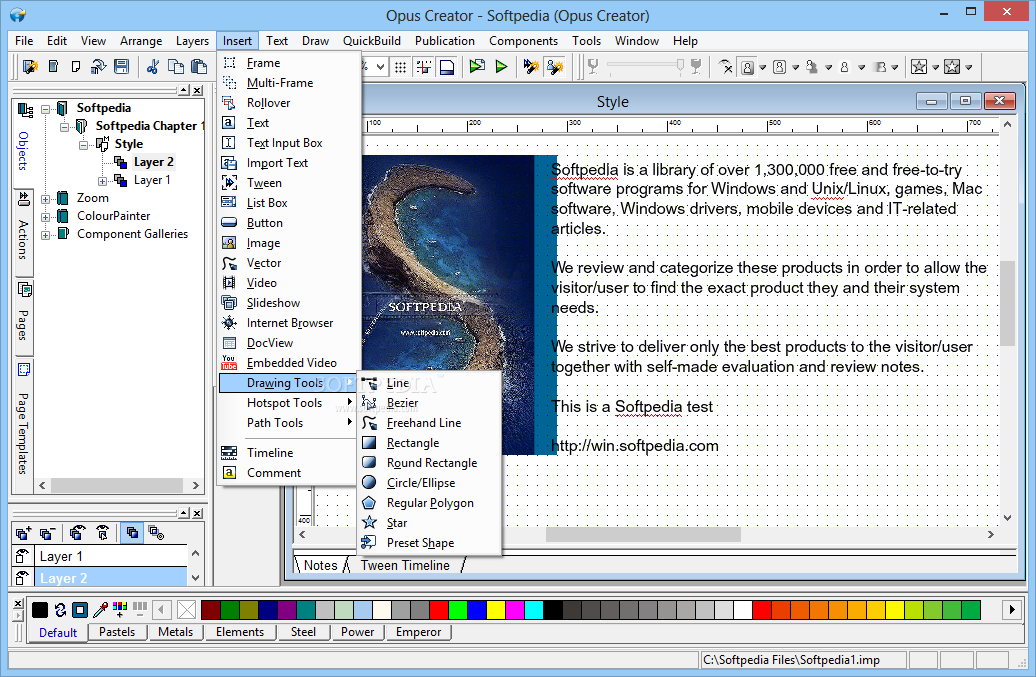Expand the Layer 1 tree node
Image resolution: width=1036 pixels, height=677 pixels.
click(102, 180)
